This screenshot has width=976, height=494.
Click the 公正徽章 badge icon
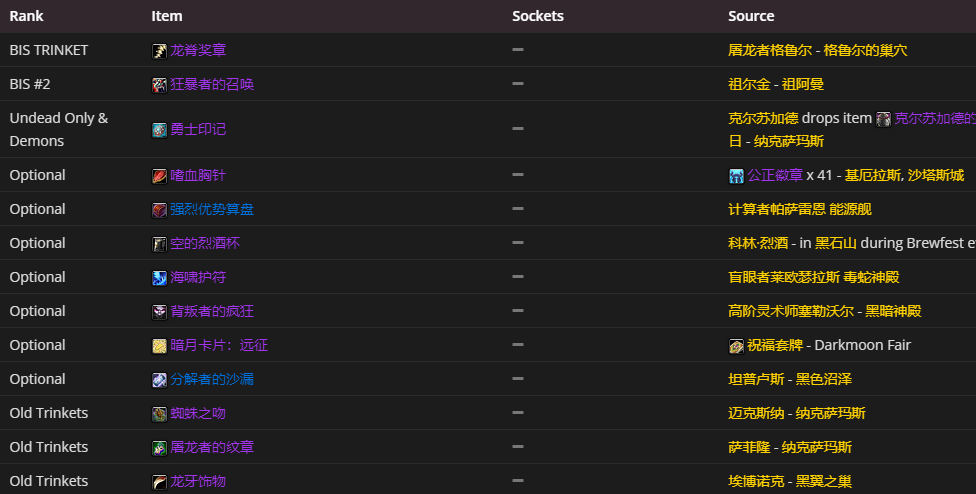pyautogui.click(x=736, y=176)
